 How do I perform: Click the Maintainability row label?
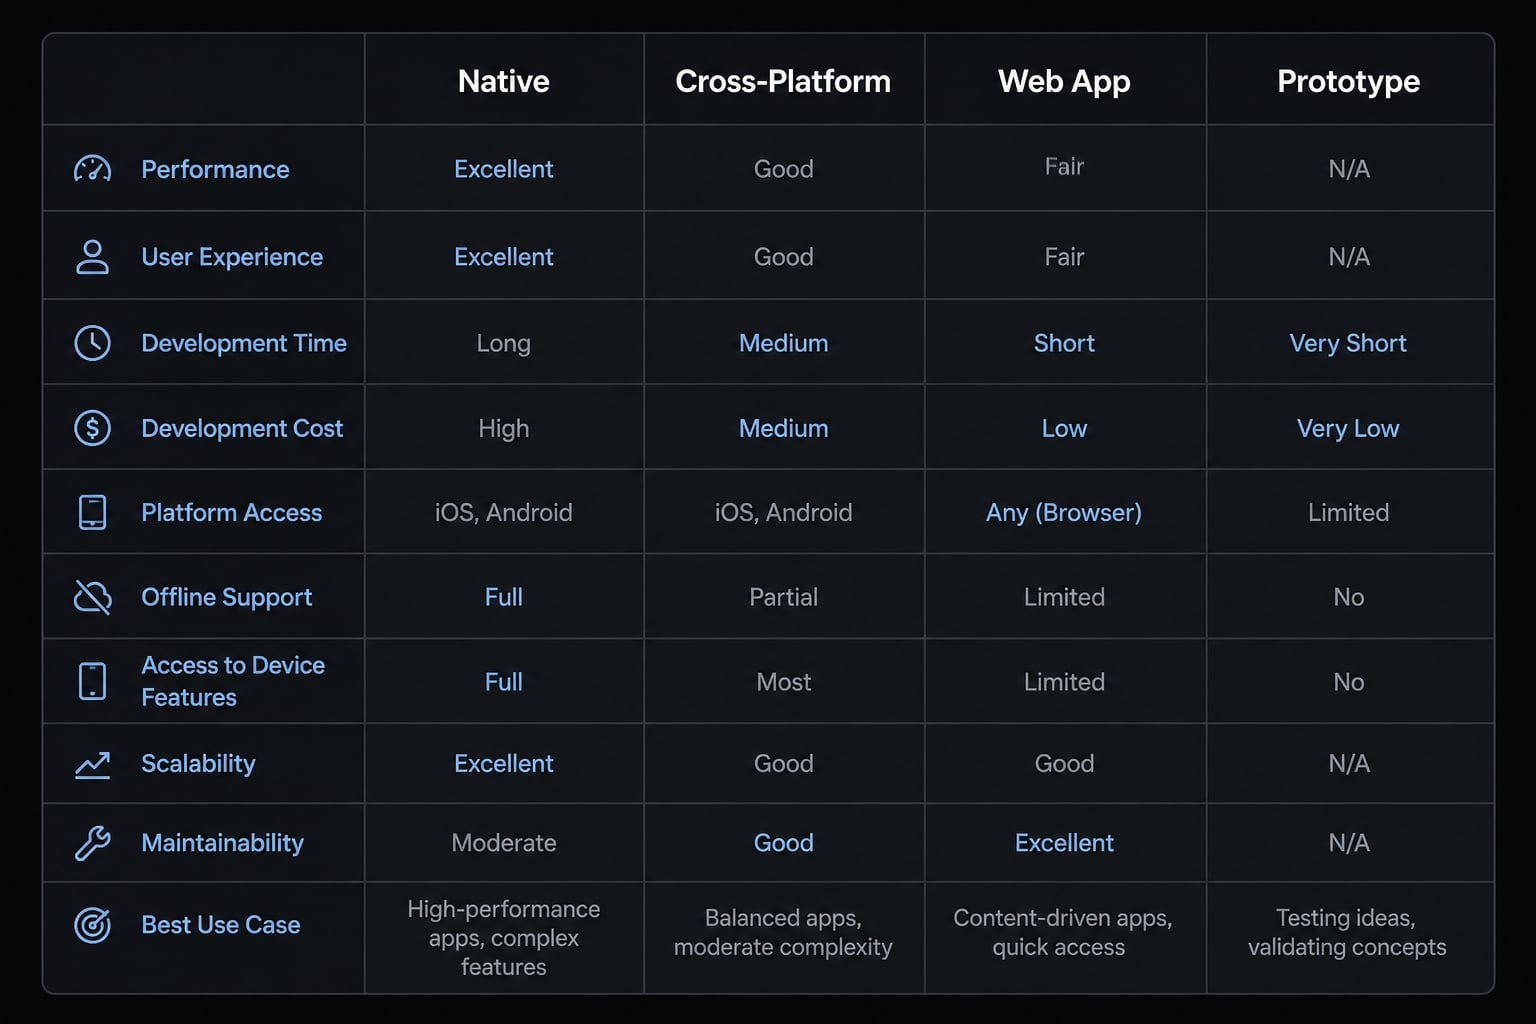(222, 843)
